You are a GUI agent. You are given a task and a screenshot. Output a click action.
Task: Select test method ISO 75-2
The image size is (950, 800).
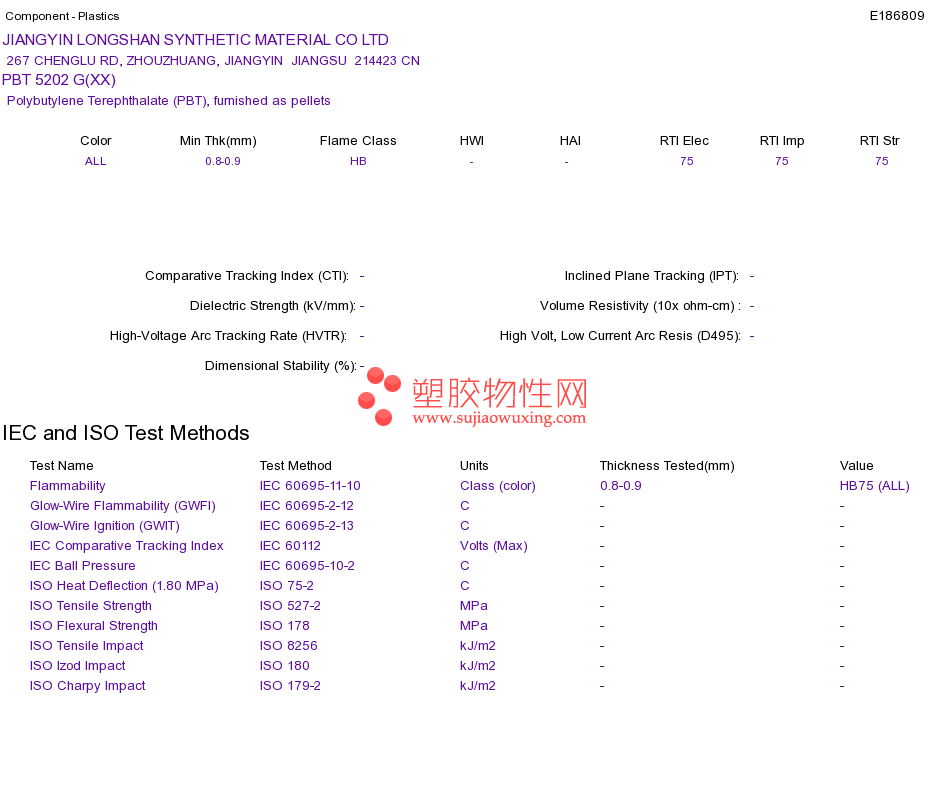(x=287, y=585)
